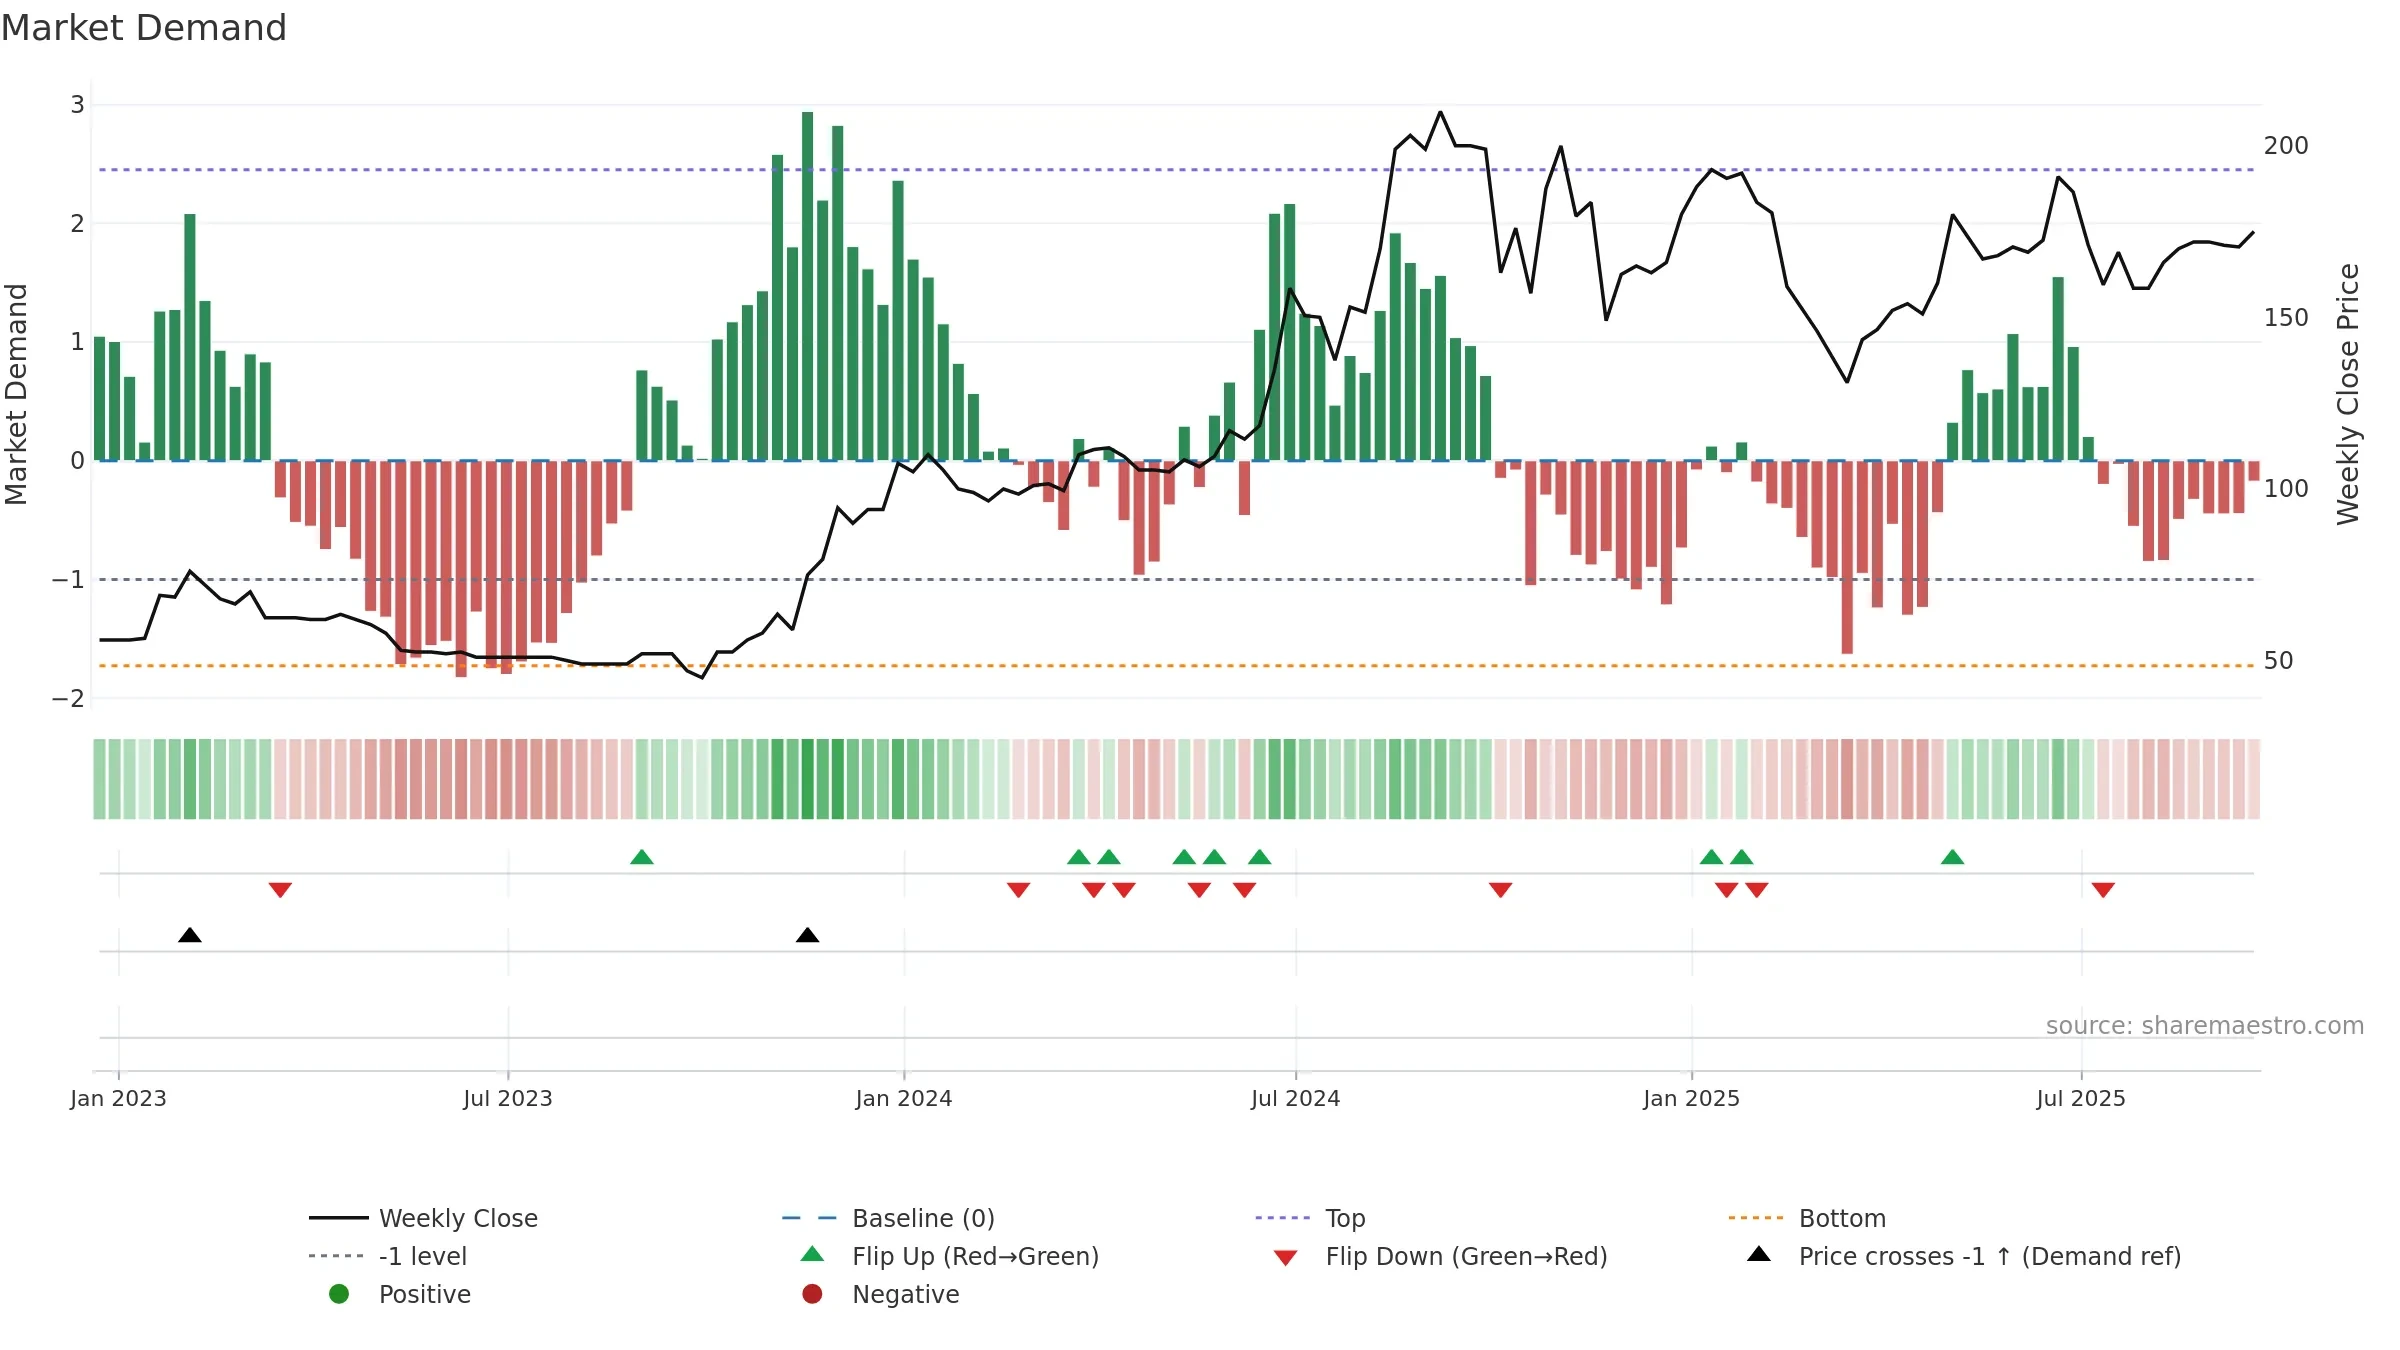Screen dimensions: 2400x1350
Task: Click the black price-cross marker near Feb 2023
Action: point(190,935)
